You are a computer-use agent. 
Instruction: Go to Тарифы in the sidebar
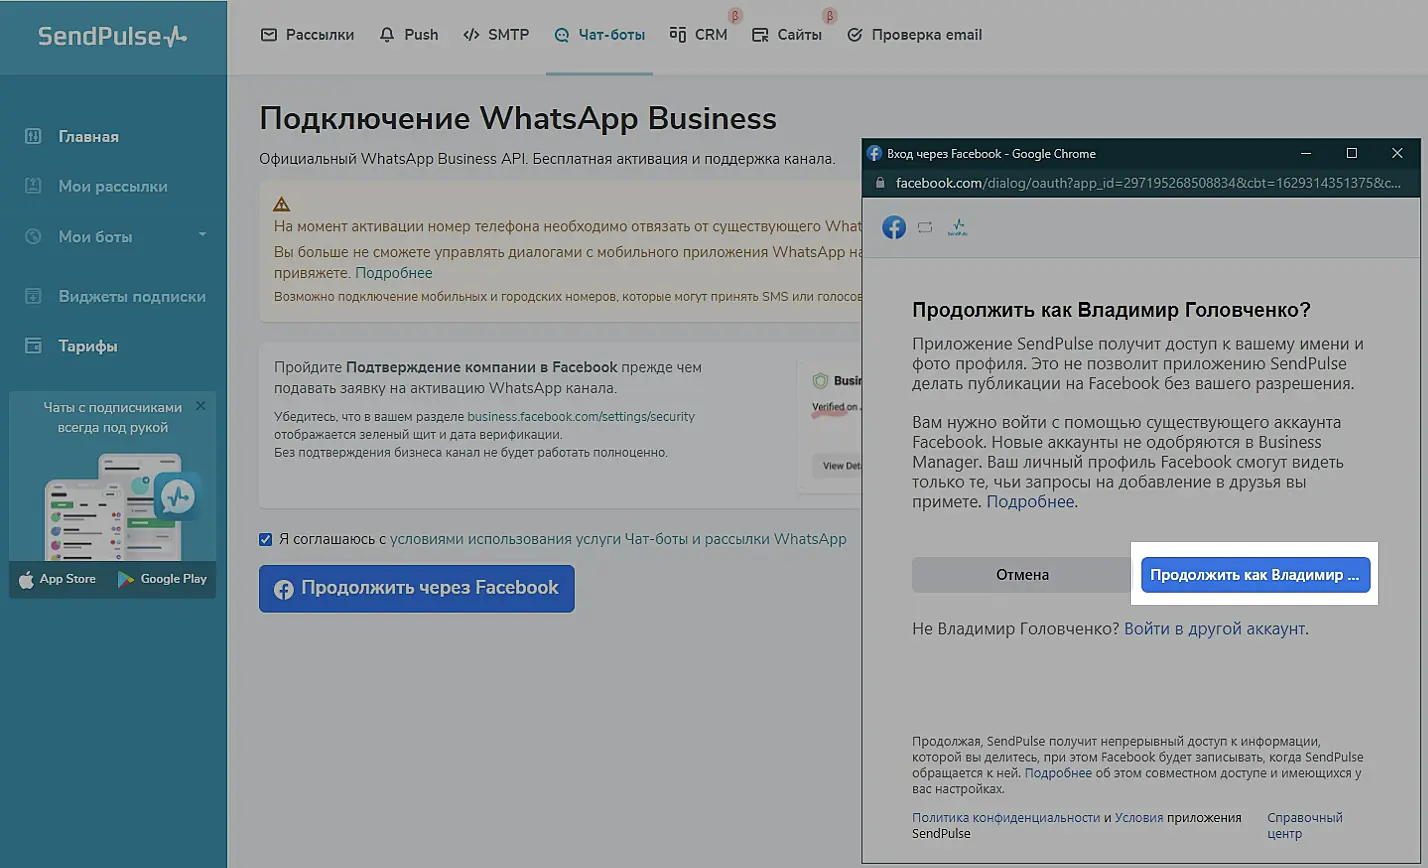coord(87,347)
